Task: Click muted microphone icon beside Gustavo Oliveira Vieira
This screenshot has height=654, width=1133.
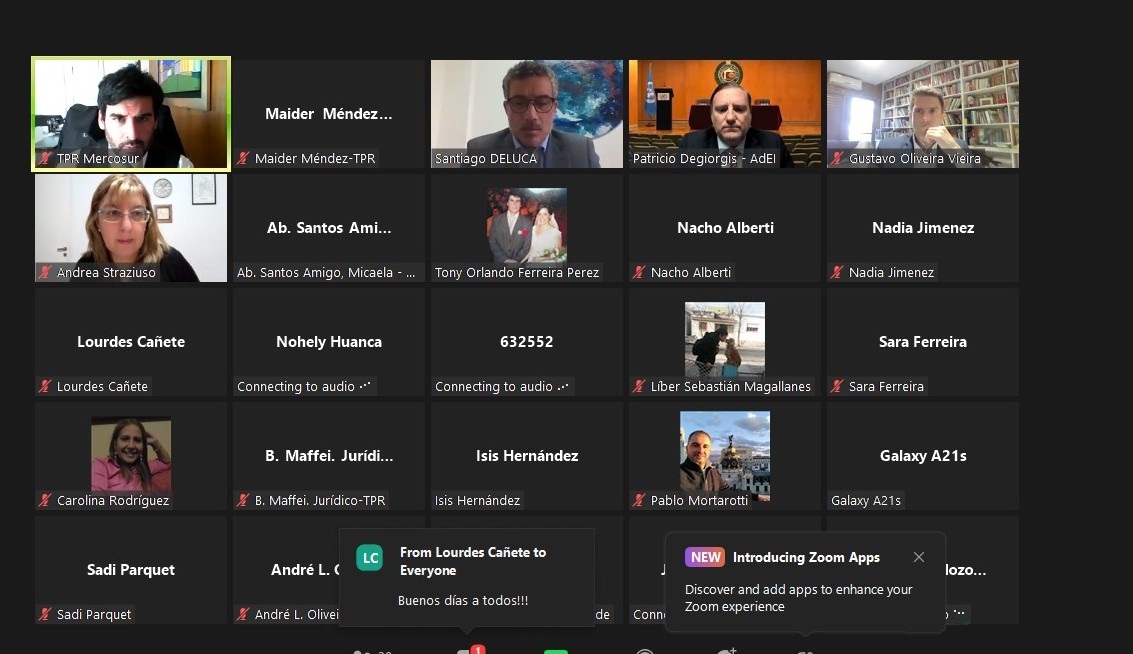Action: point(837,159)
